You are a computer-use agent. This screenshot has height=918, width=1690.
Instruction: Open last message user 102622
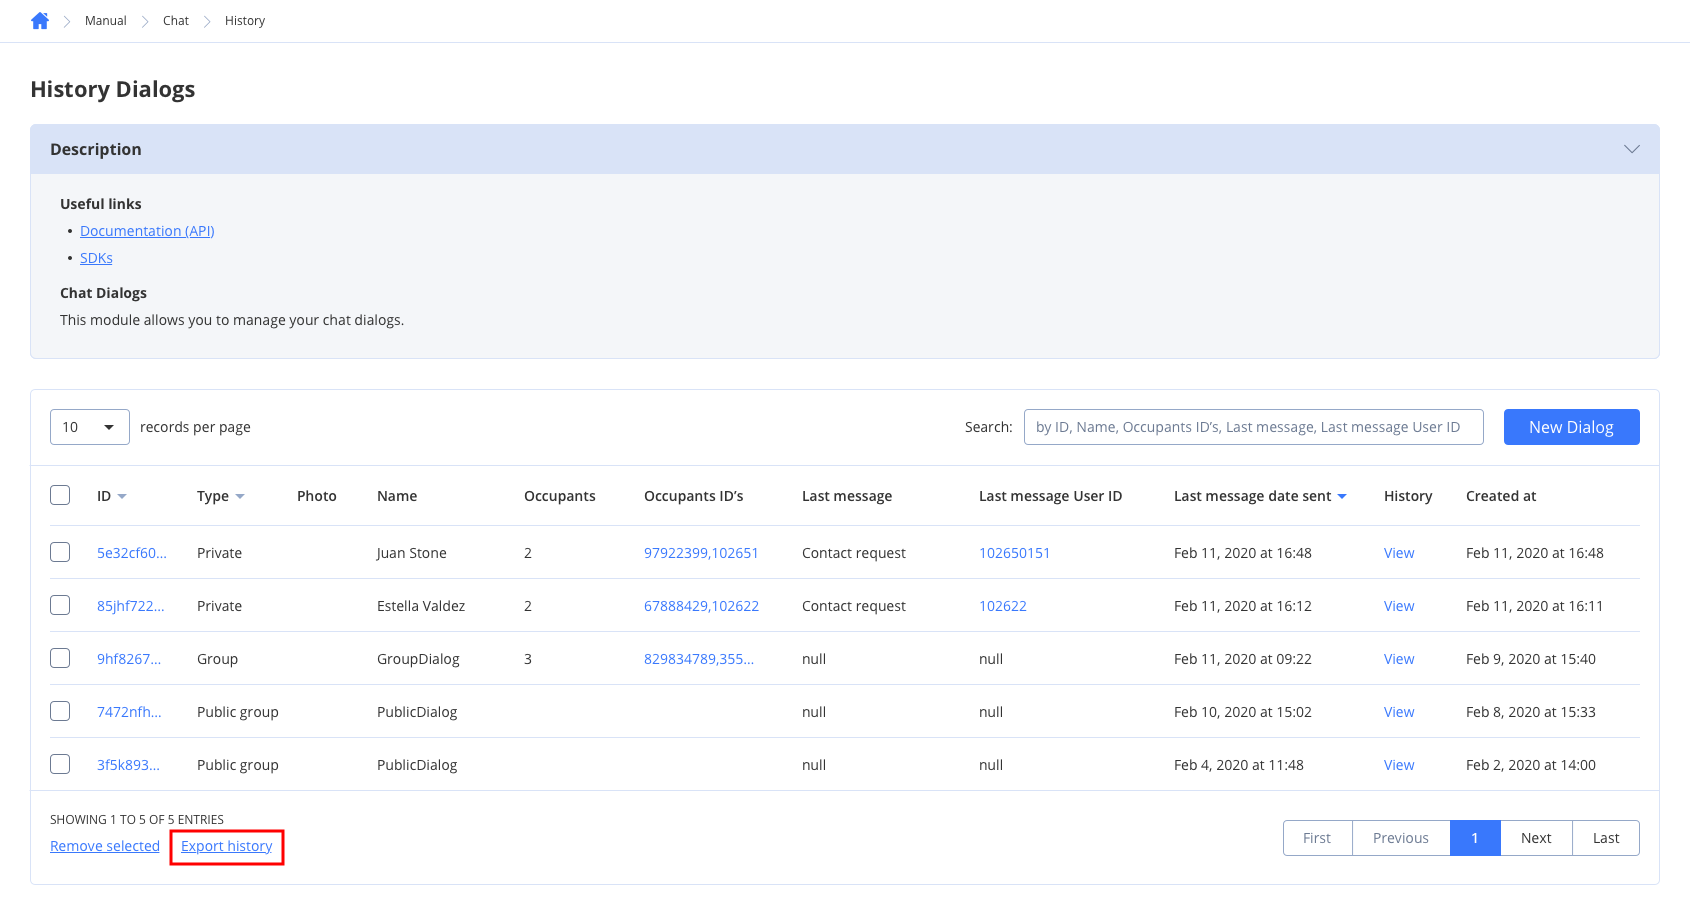coord(1003,606)
